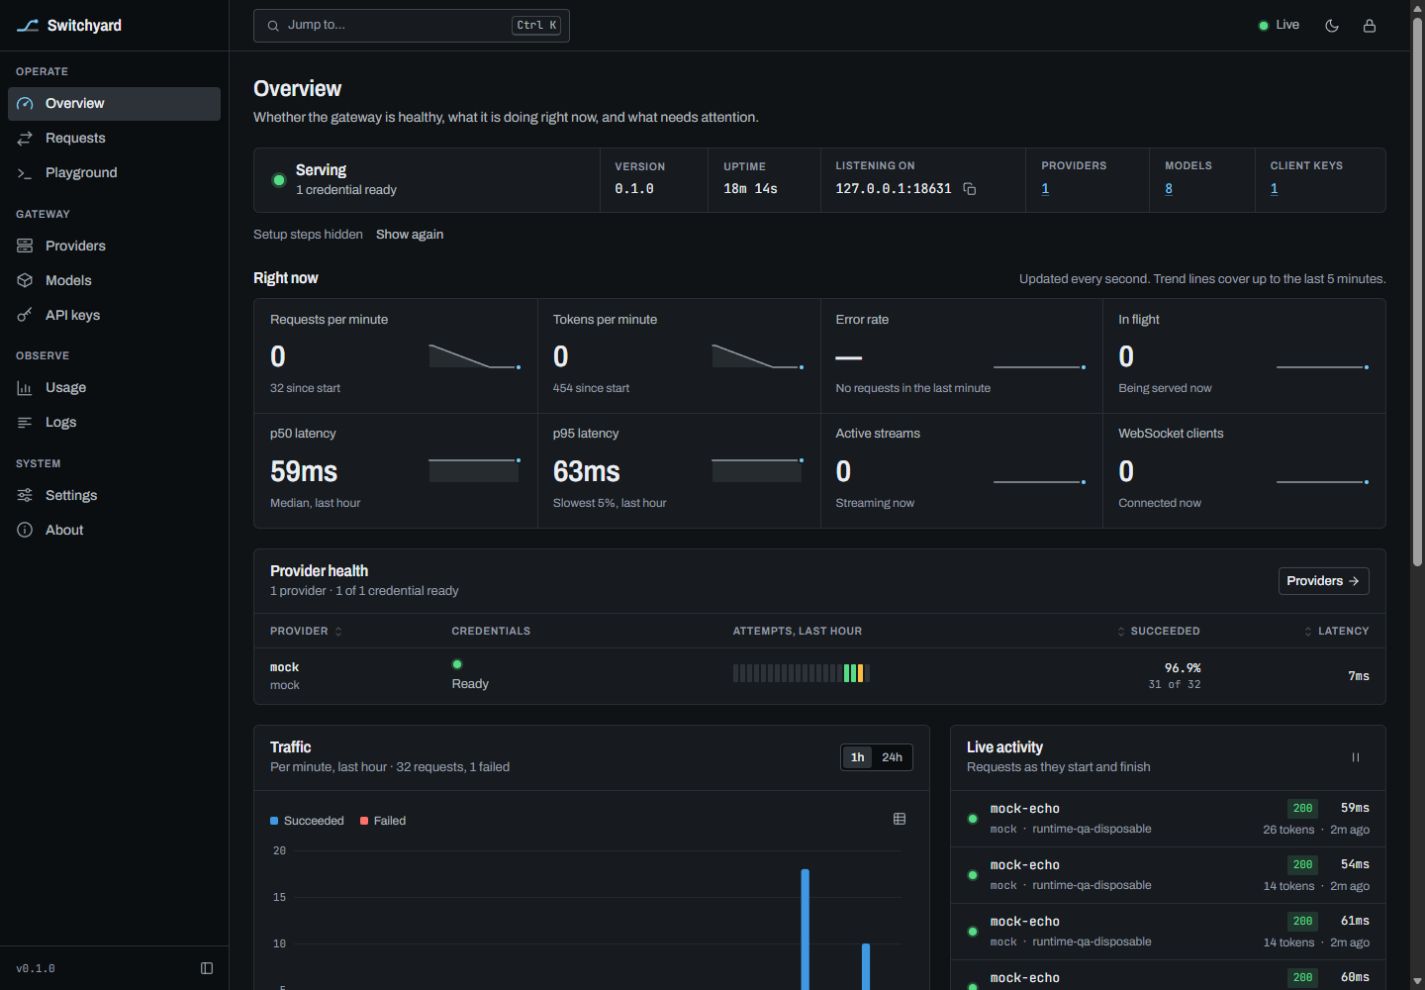This screenshot has width=1425, height=990.
Task: Click the v0.1.0 version label
Action: click(x=36, y=968)
